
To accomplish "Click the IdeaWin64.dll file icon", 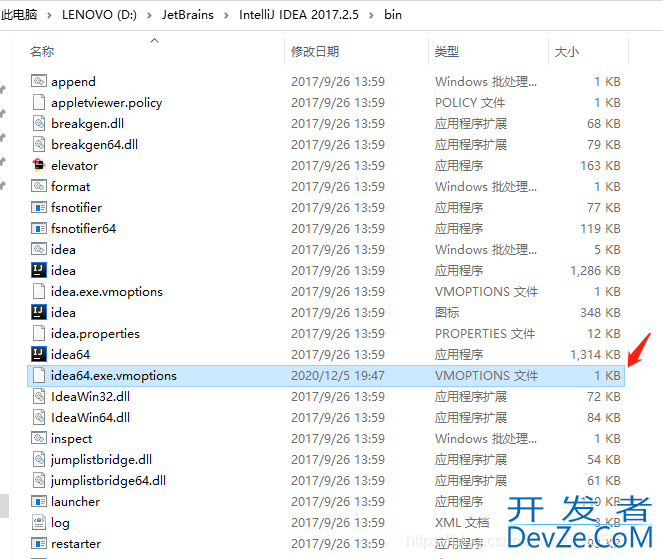I will point(39,417).
